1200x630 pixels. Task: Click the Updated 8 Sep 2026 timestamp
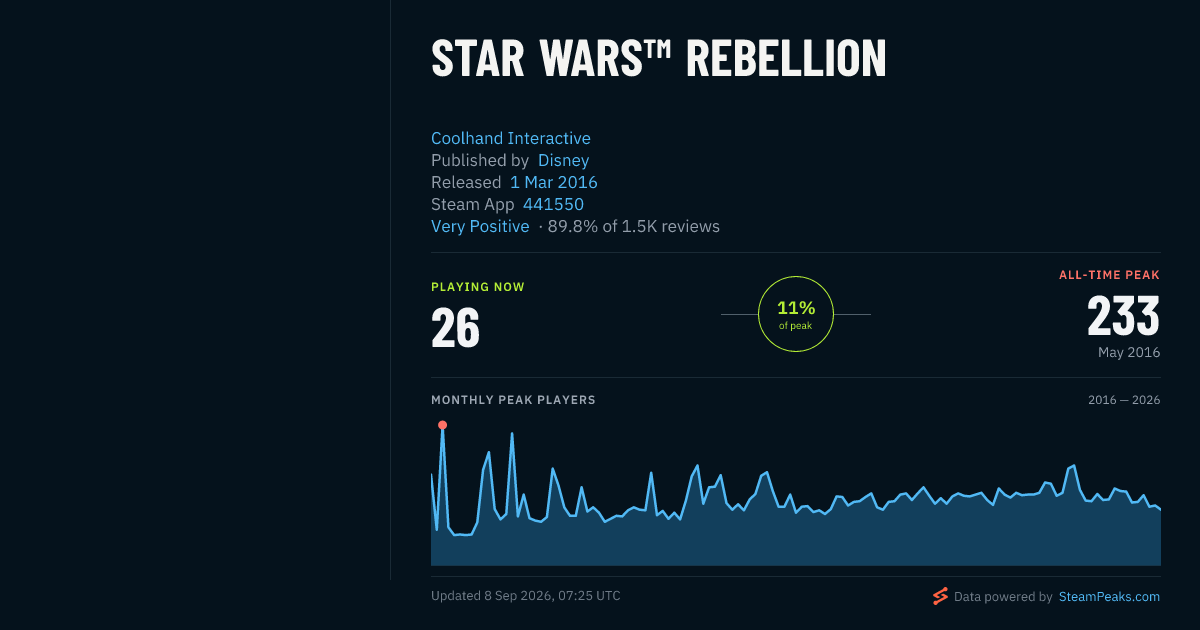526,595
